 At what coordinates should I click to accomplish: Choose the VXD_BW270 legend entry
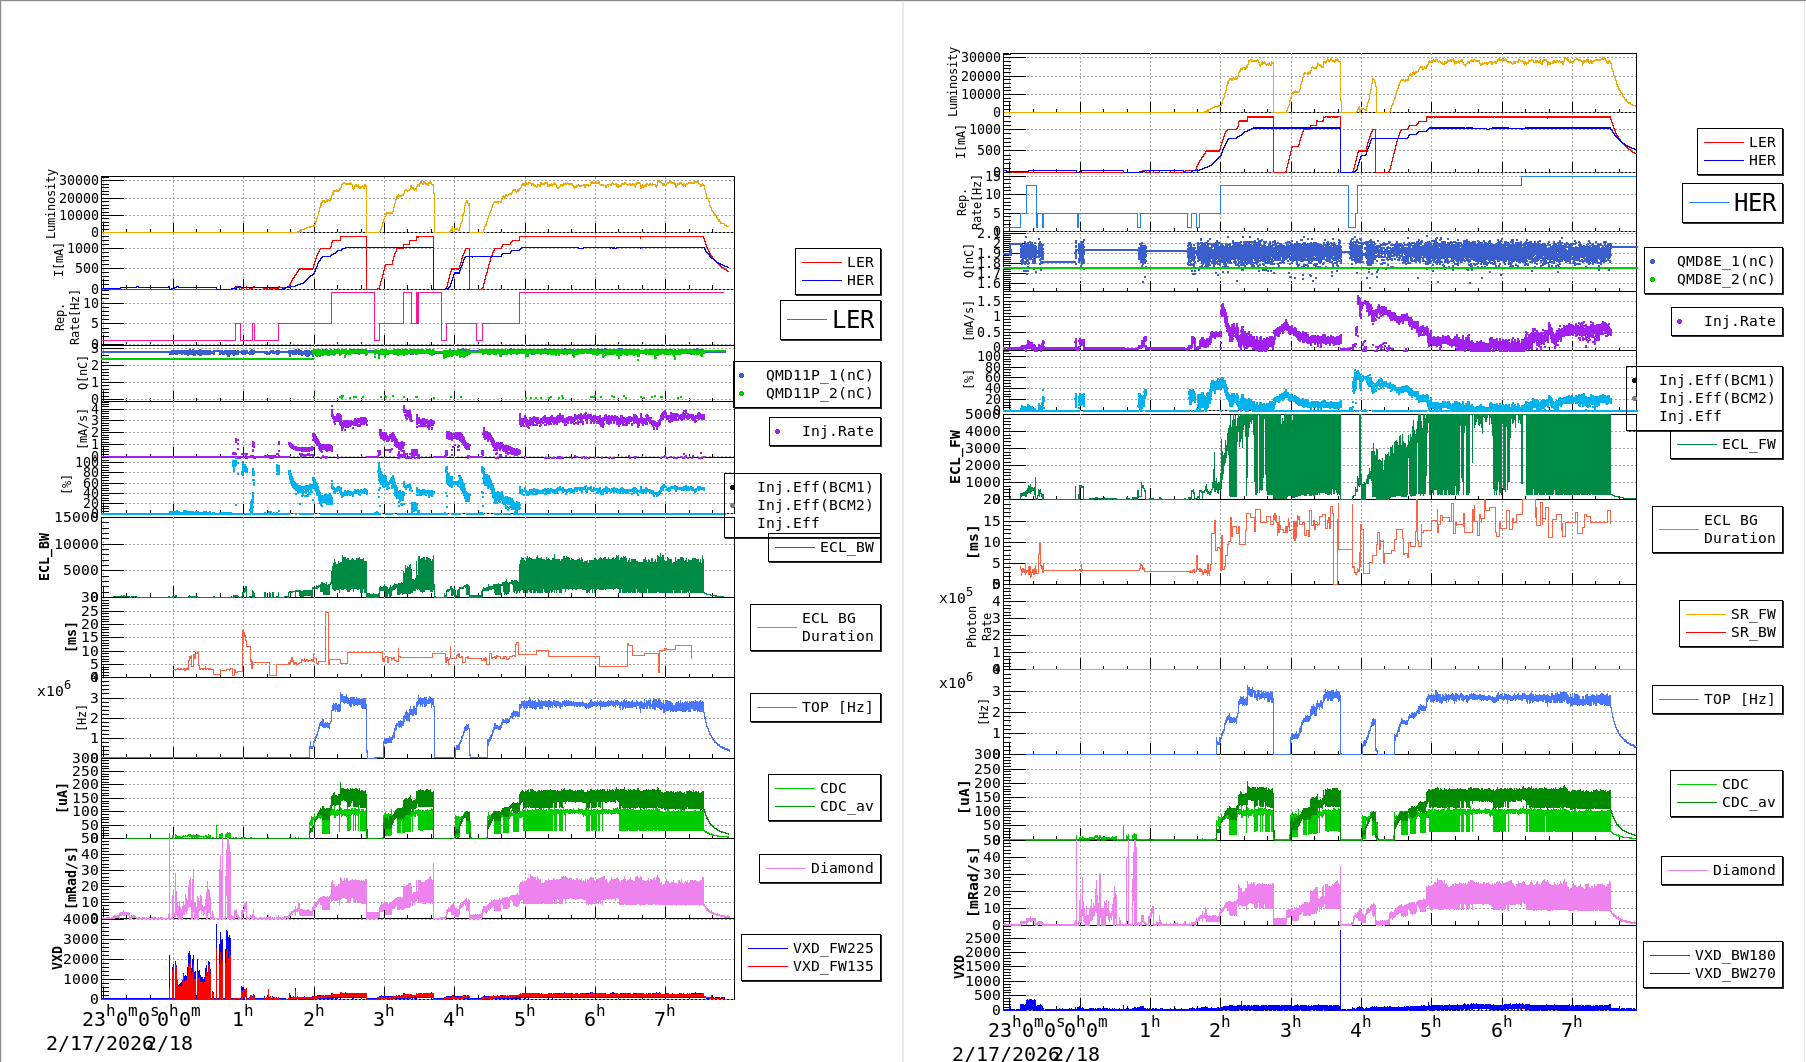point(1713,973)
